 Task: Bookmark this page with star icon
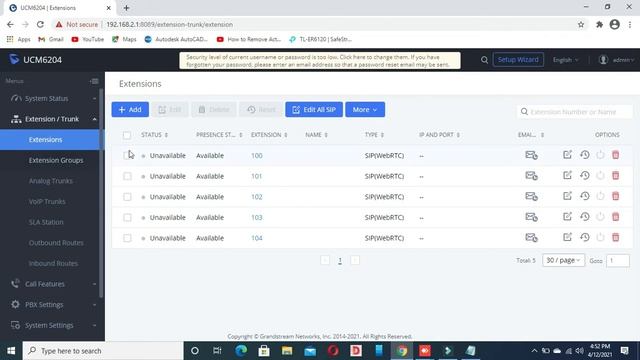point(581,24)
